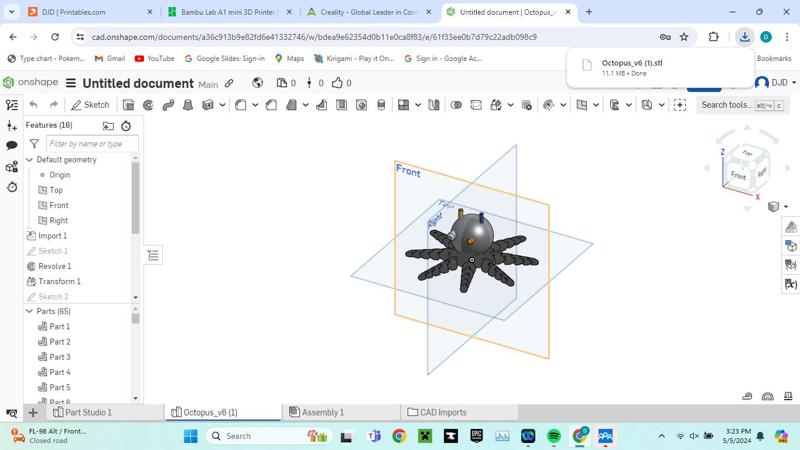Image resolution: width=800 pixels, height=450 pixels.
Task: Open dropdown arrow next to Fillet tool
Action: pyautogui.click(x=255, y=105)
